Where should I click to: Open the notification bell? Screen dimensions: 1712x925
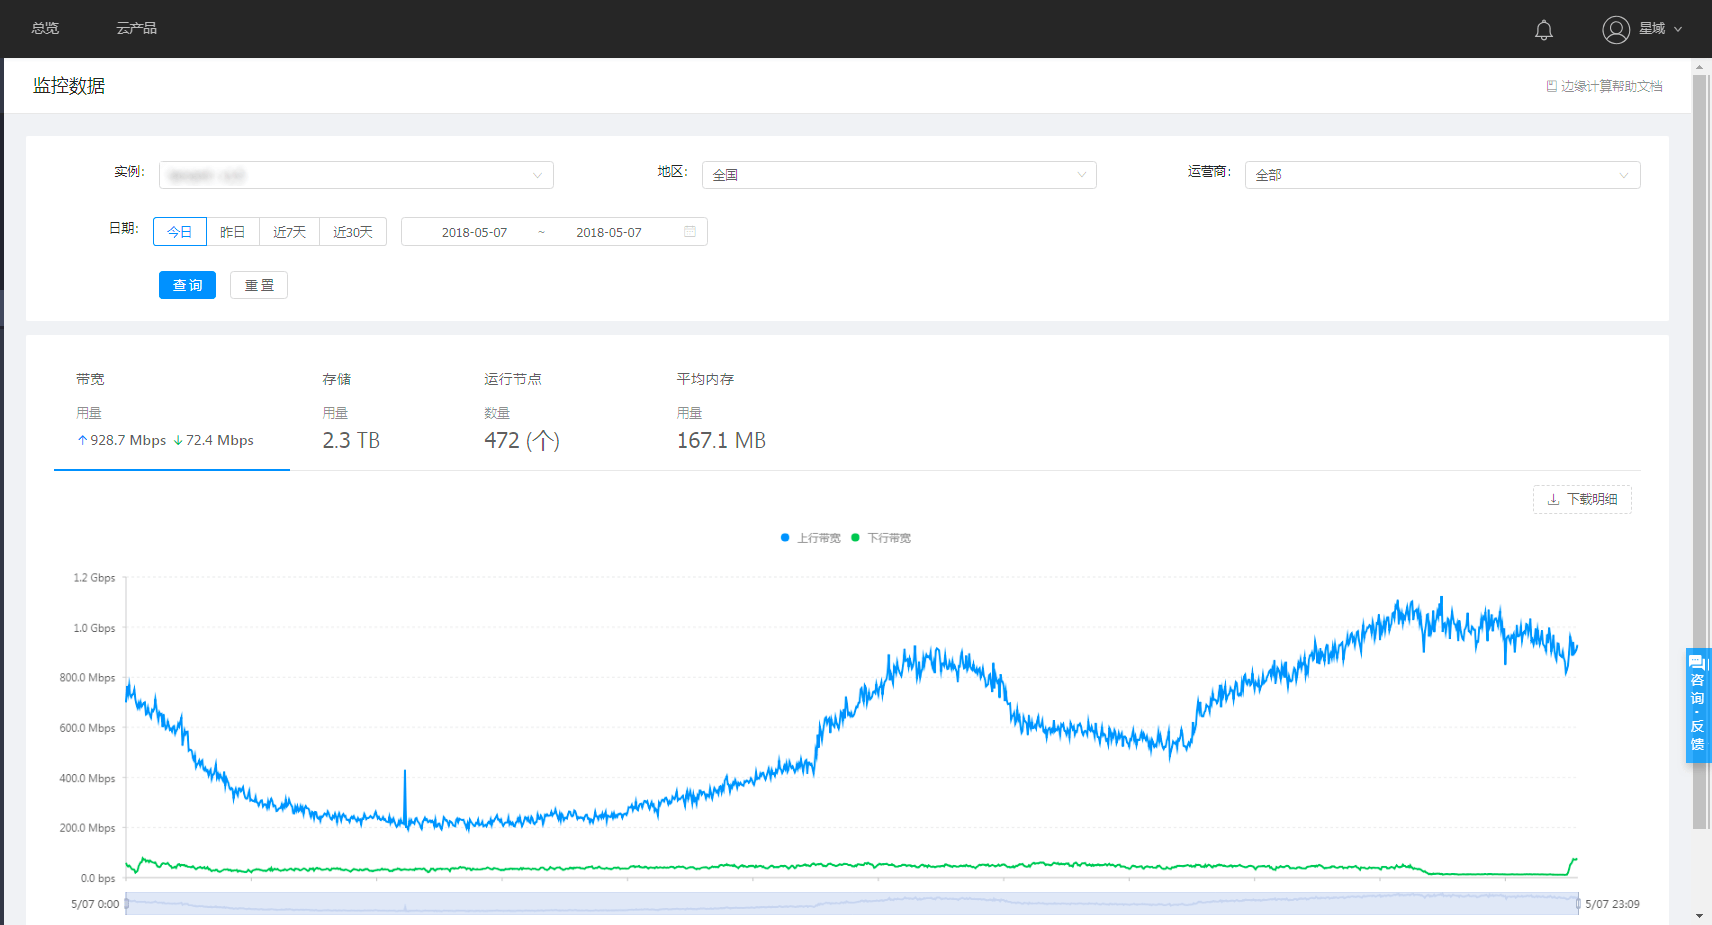pos(1543,30)
